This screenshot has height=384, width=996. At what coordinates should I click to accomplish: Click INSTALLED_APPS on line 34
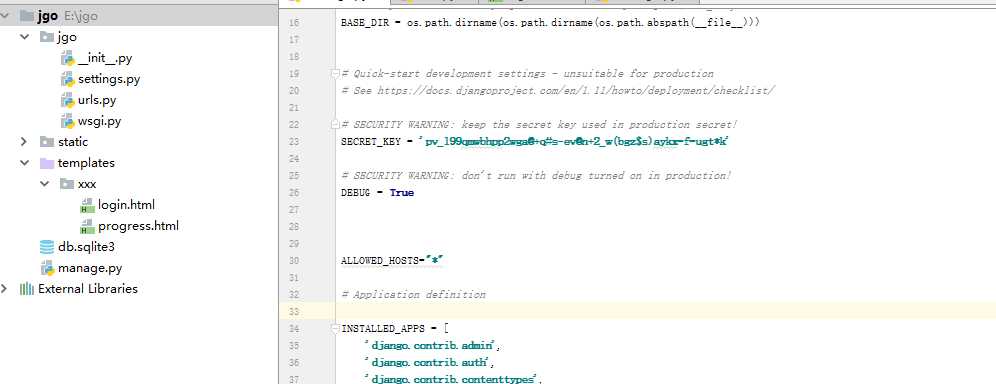tap(384, 329)
